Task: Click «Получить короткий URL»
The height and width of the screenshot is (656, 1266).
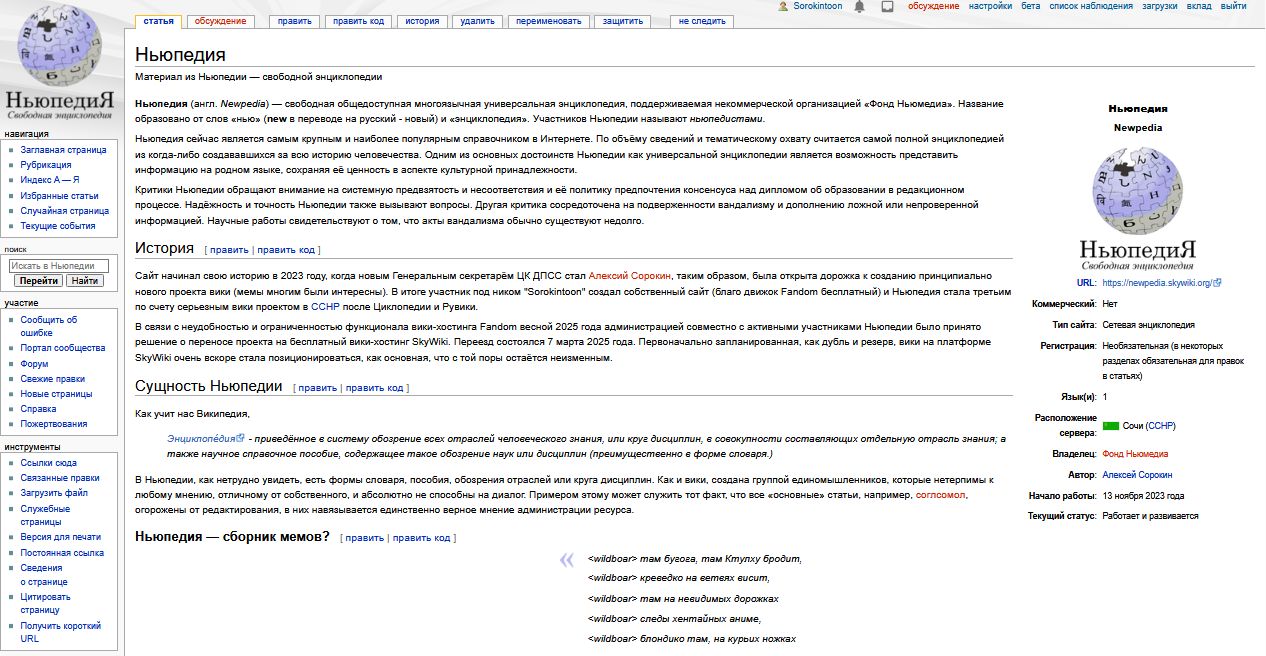Action: pyautogui.click(x=60, y=632)
